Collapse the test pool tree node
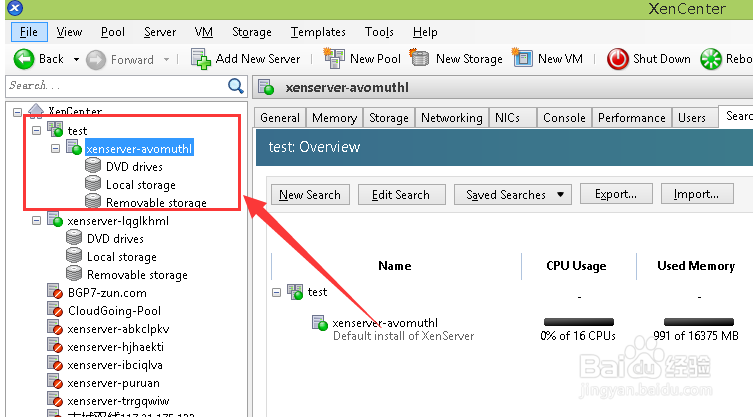Screen dimensions: 756x417 click(36, 130)
